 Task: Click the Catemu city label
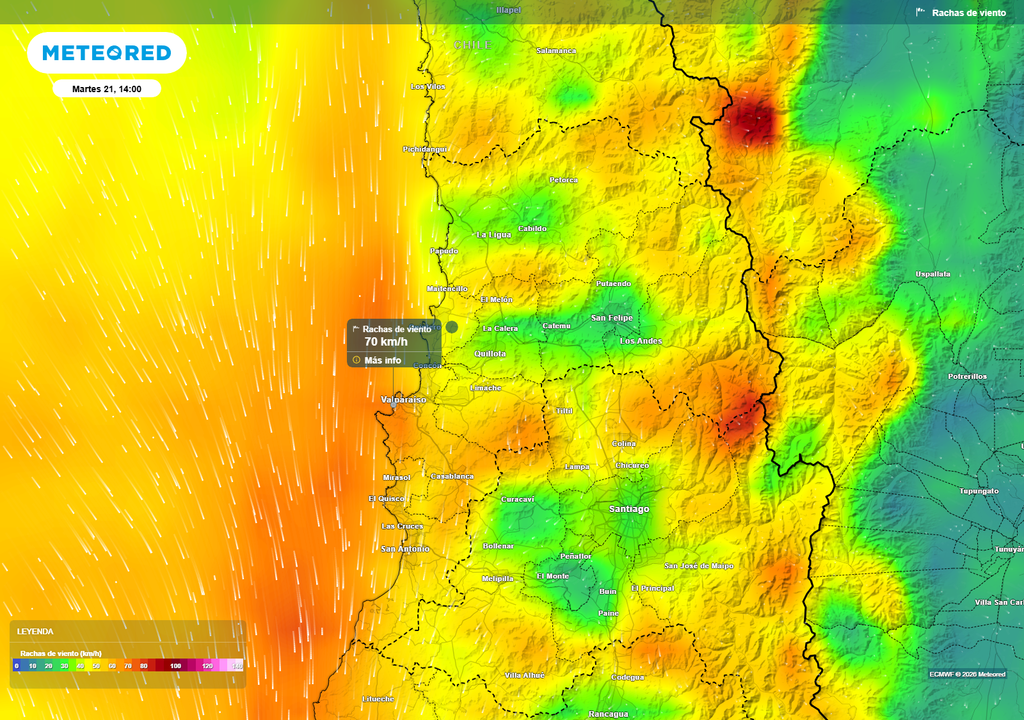pyautogui.click(x=556, y=325)
